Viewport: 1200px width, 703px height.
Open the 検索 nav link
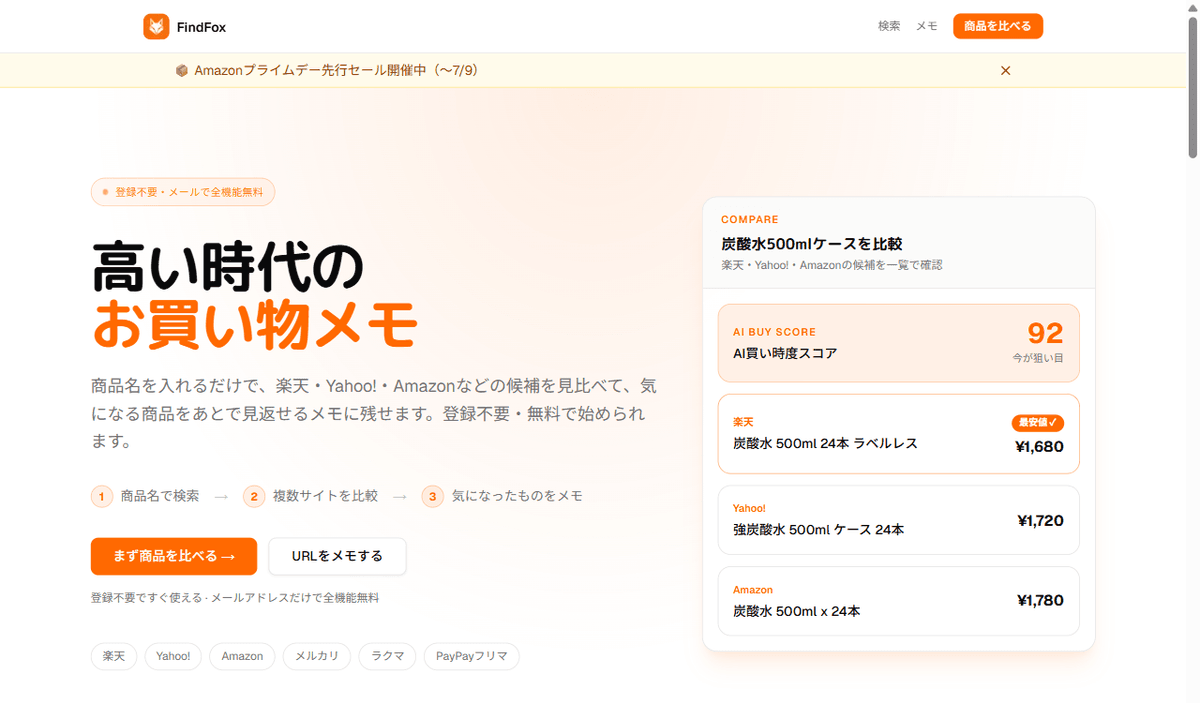pos(889,26)
